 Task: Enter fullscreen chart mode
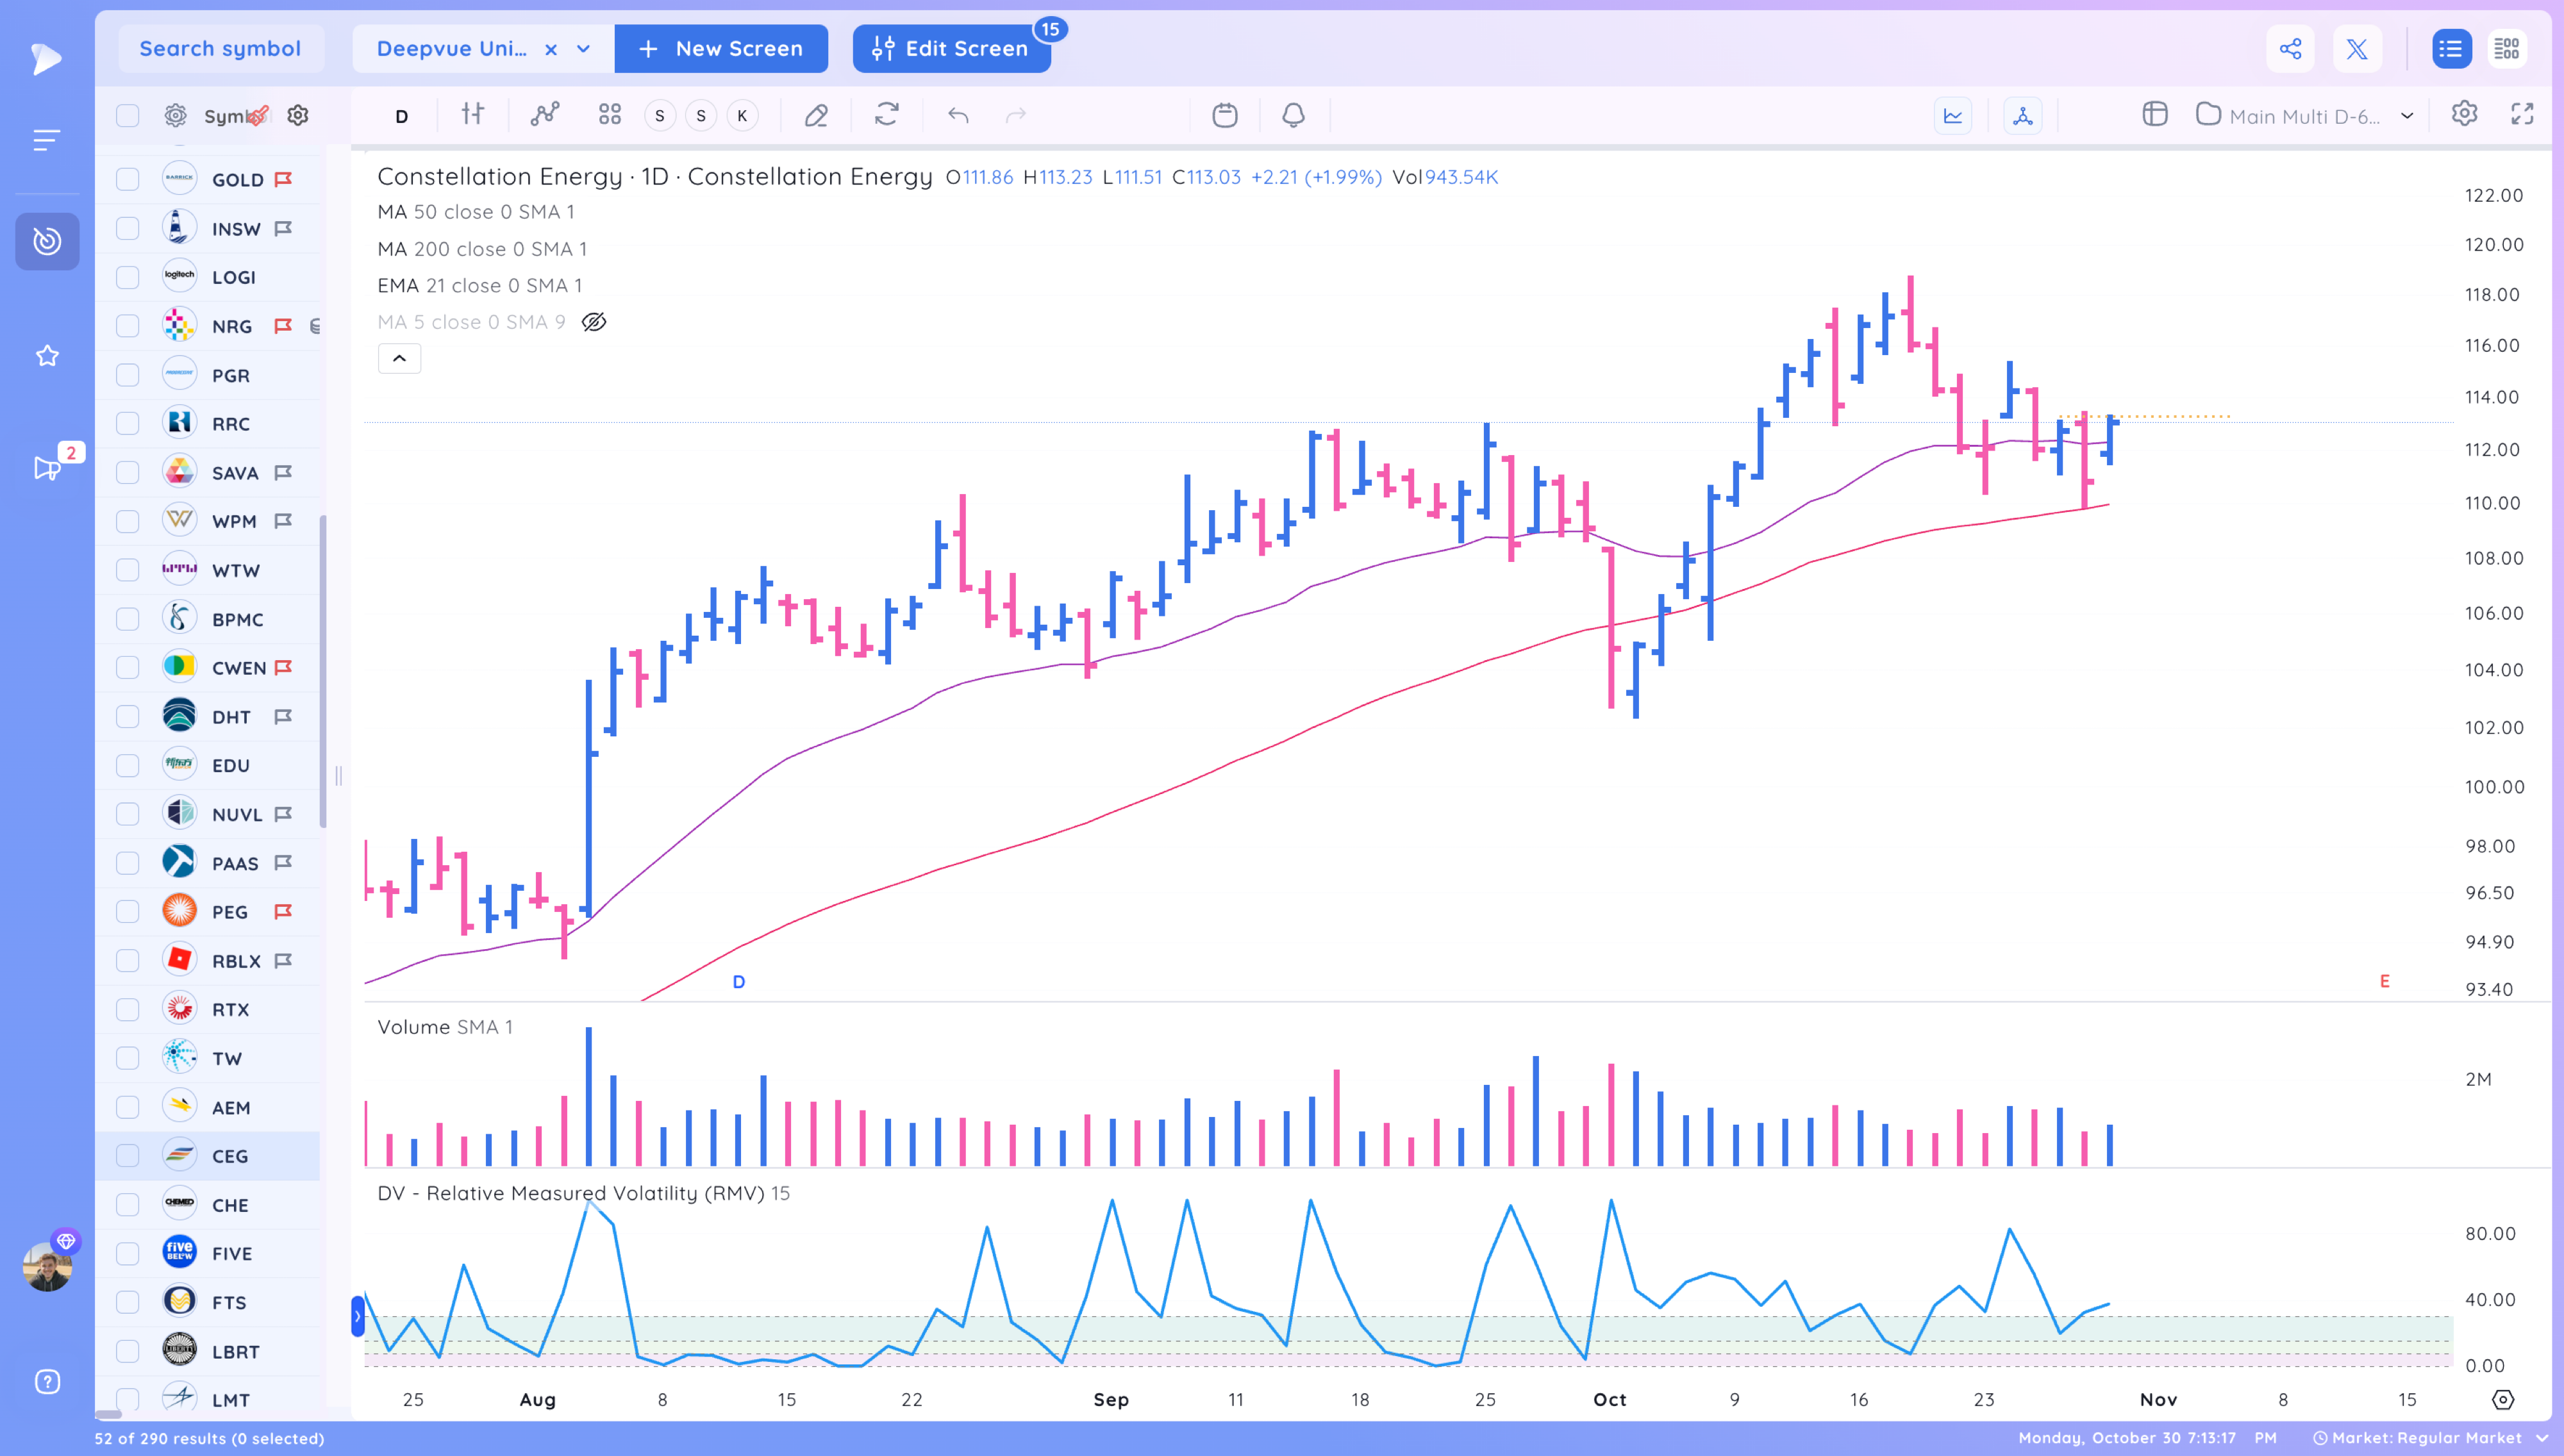(x=2522, y=115)
